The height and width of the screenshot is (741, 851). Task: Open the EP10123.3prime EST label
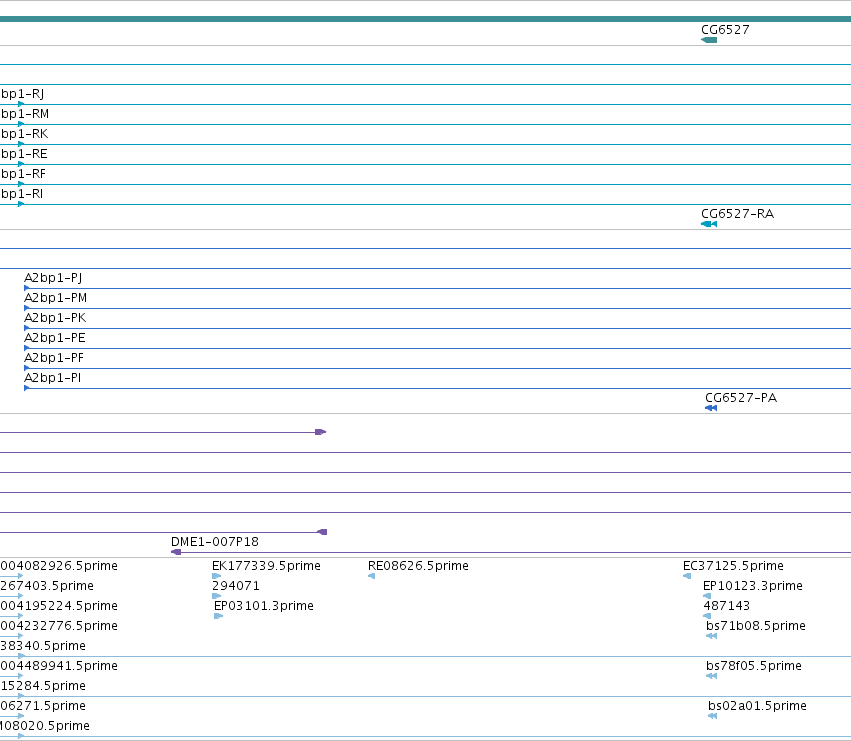753,586
